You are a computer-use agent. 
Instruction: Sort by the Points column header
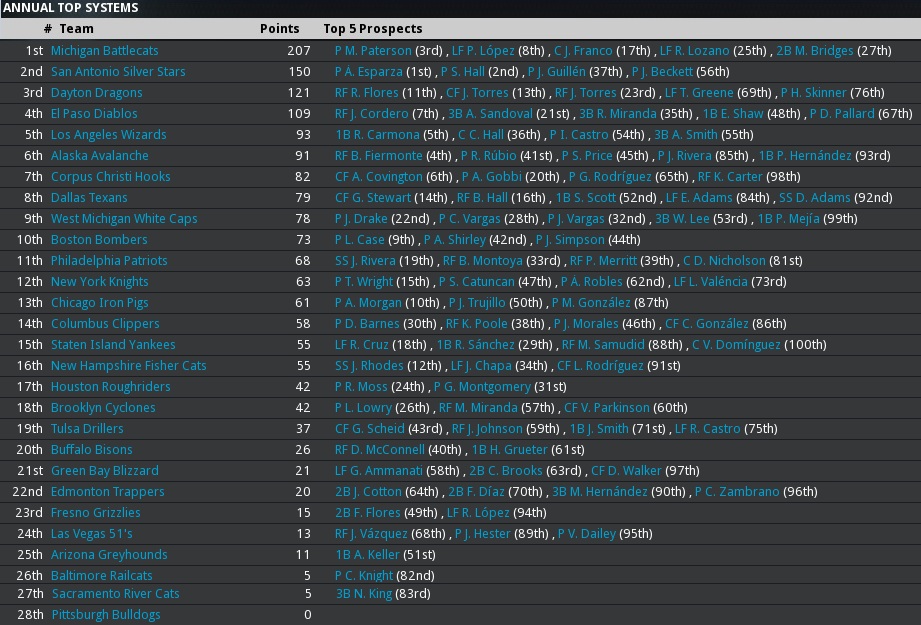(x=279, y=29)
